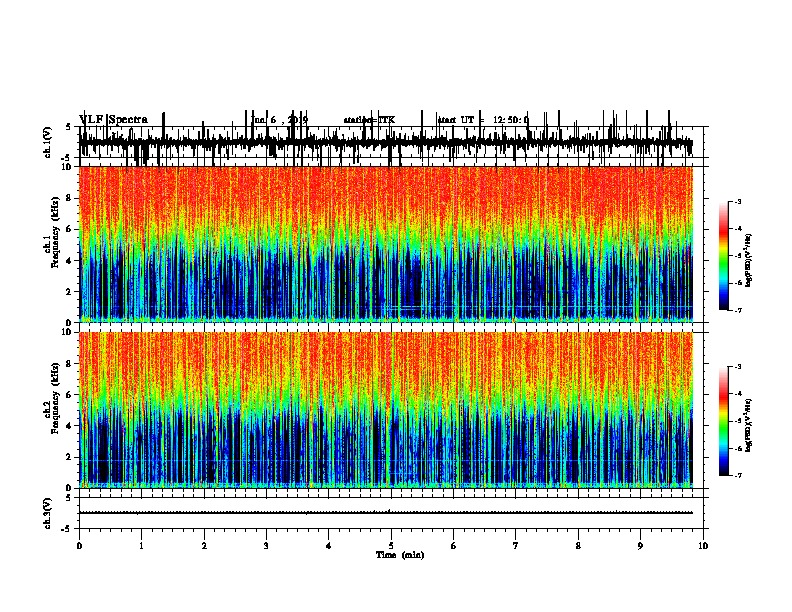
Task: Click the time axis tick label "1"
Action: click(x=141, y=546)
